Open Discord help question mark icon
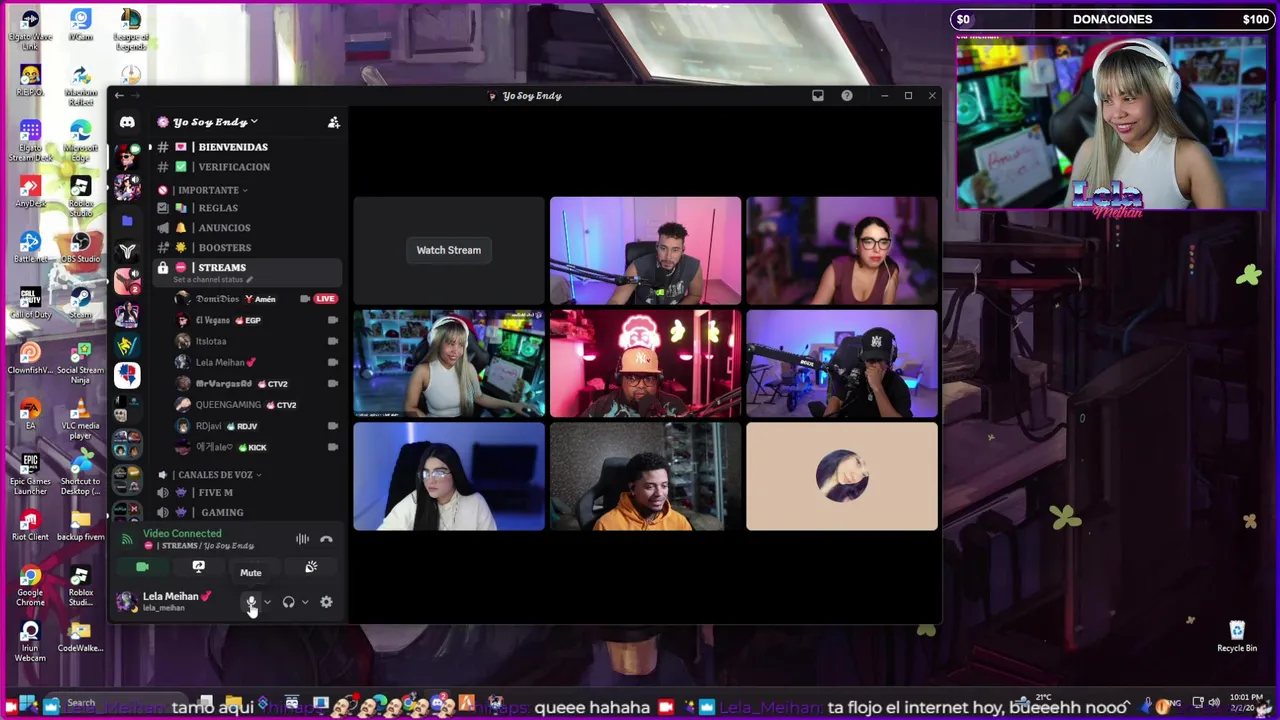 [847, 96]
